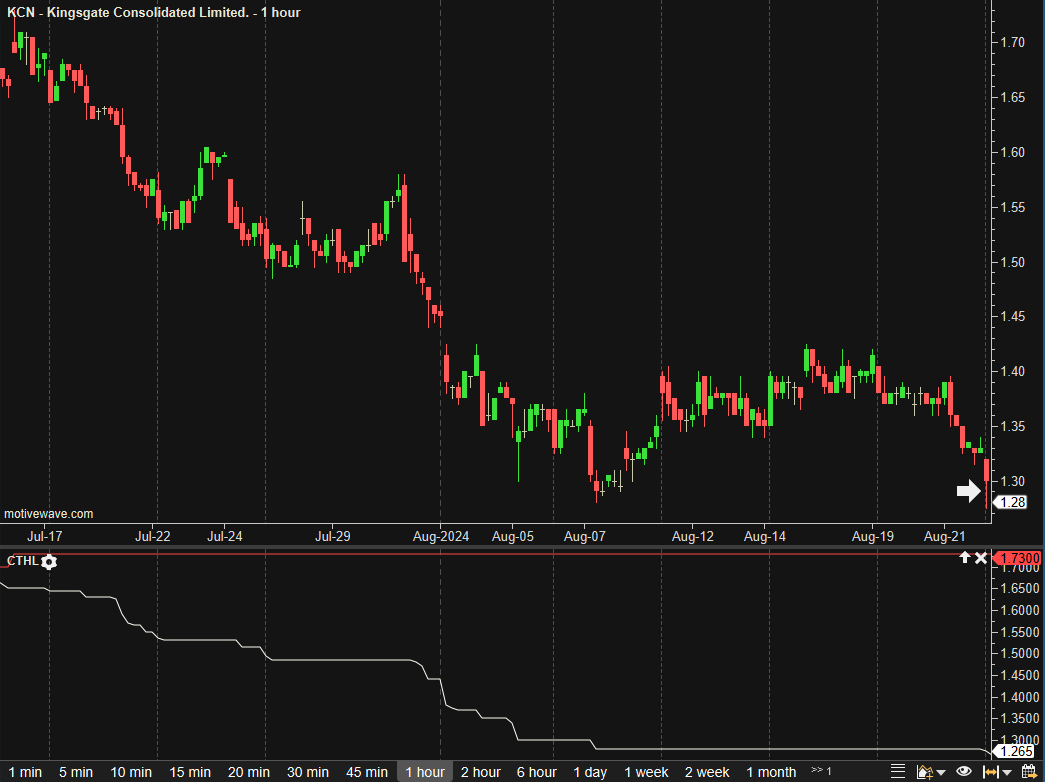Expand more bar sizes with >> 1
1045x782 pixels.
[821, 771]
